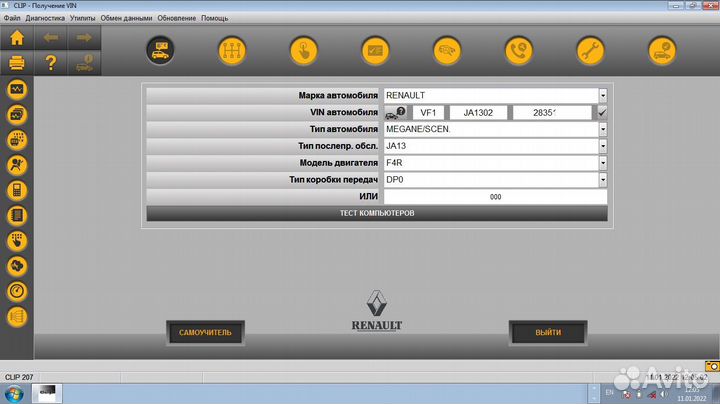Click the forward arrow navigation icon
Viewport: 720px width, 404px height.
coord(84,38)
